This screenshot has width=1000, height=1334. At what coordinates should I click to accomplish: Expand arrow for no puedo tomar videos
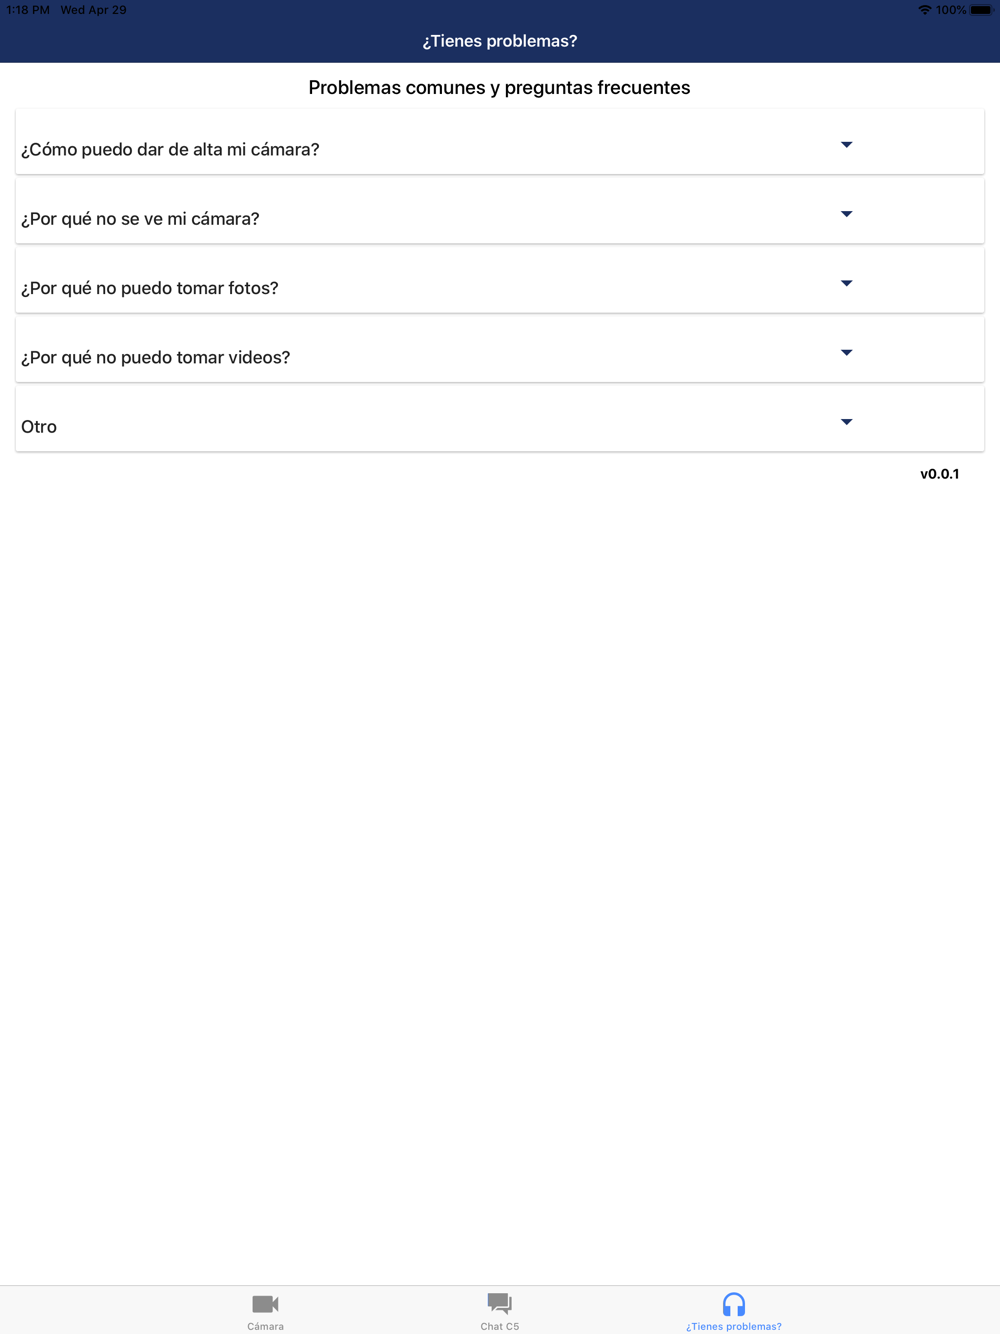click(846, 352)
